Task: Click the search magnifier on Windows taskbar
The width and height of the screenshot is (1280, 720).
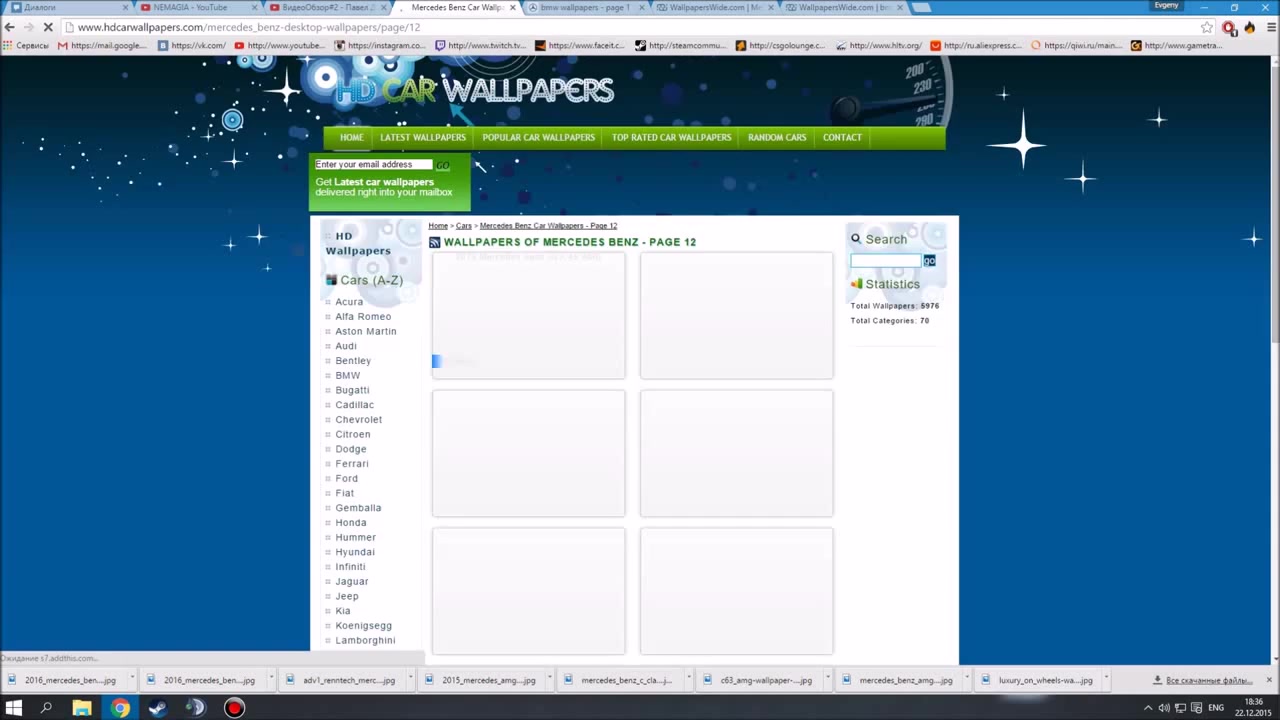Action: pos(46,708)
